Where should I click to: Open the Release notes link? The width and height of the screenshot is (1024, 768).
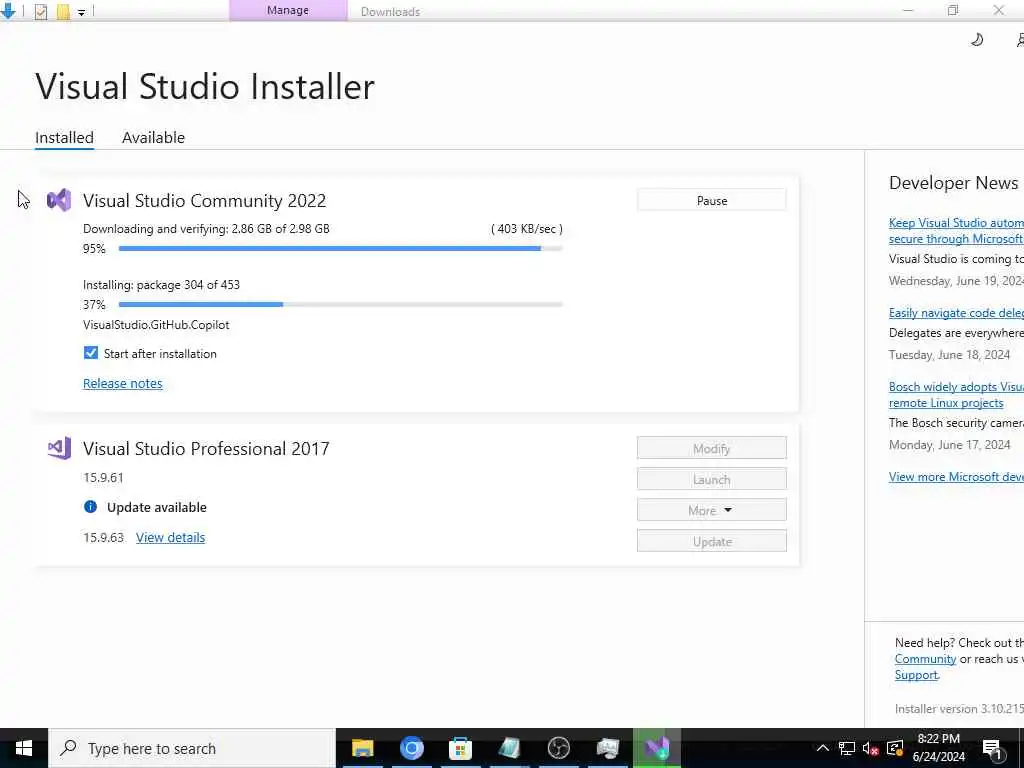pyautogui.click(x=123, y=383)
